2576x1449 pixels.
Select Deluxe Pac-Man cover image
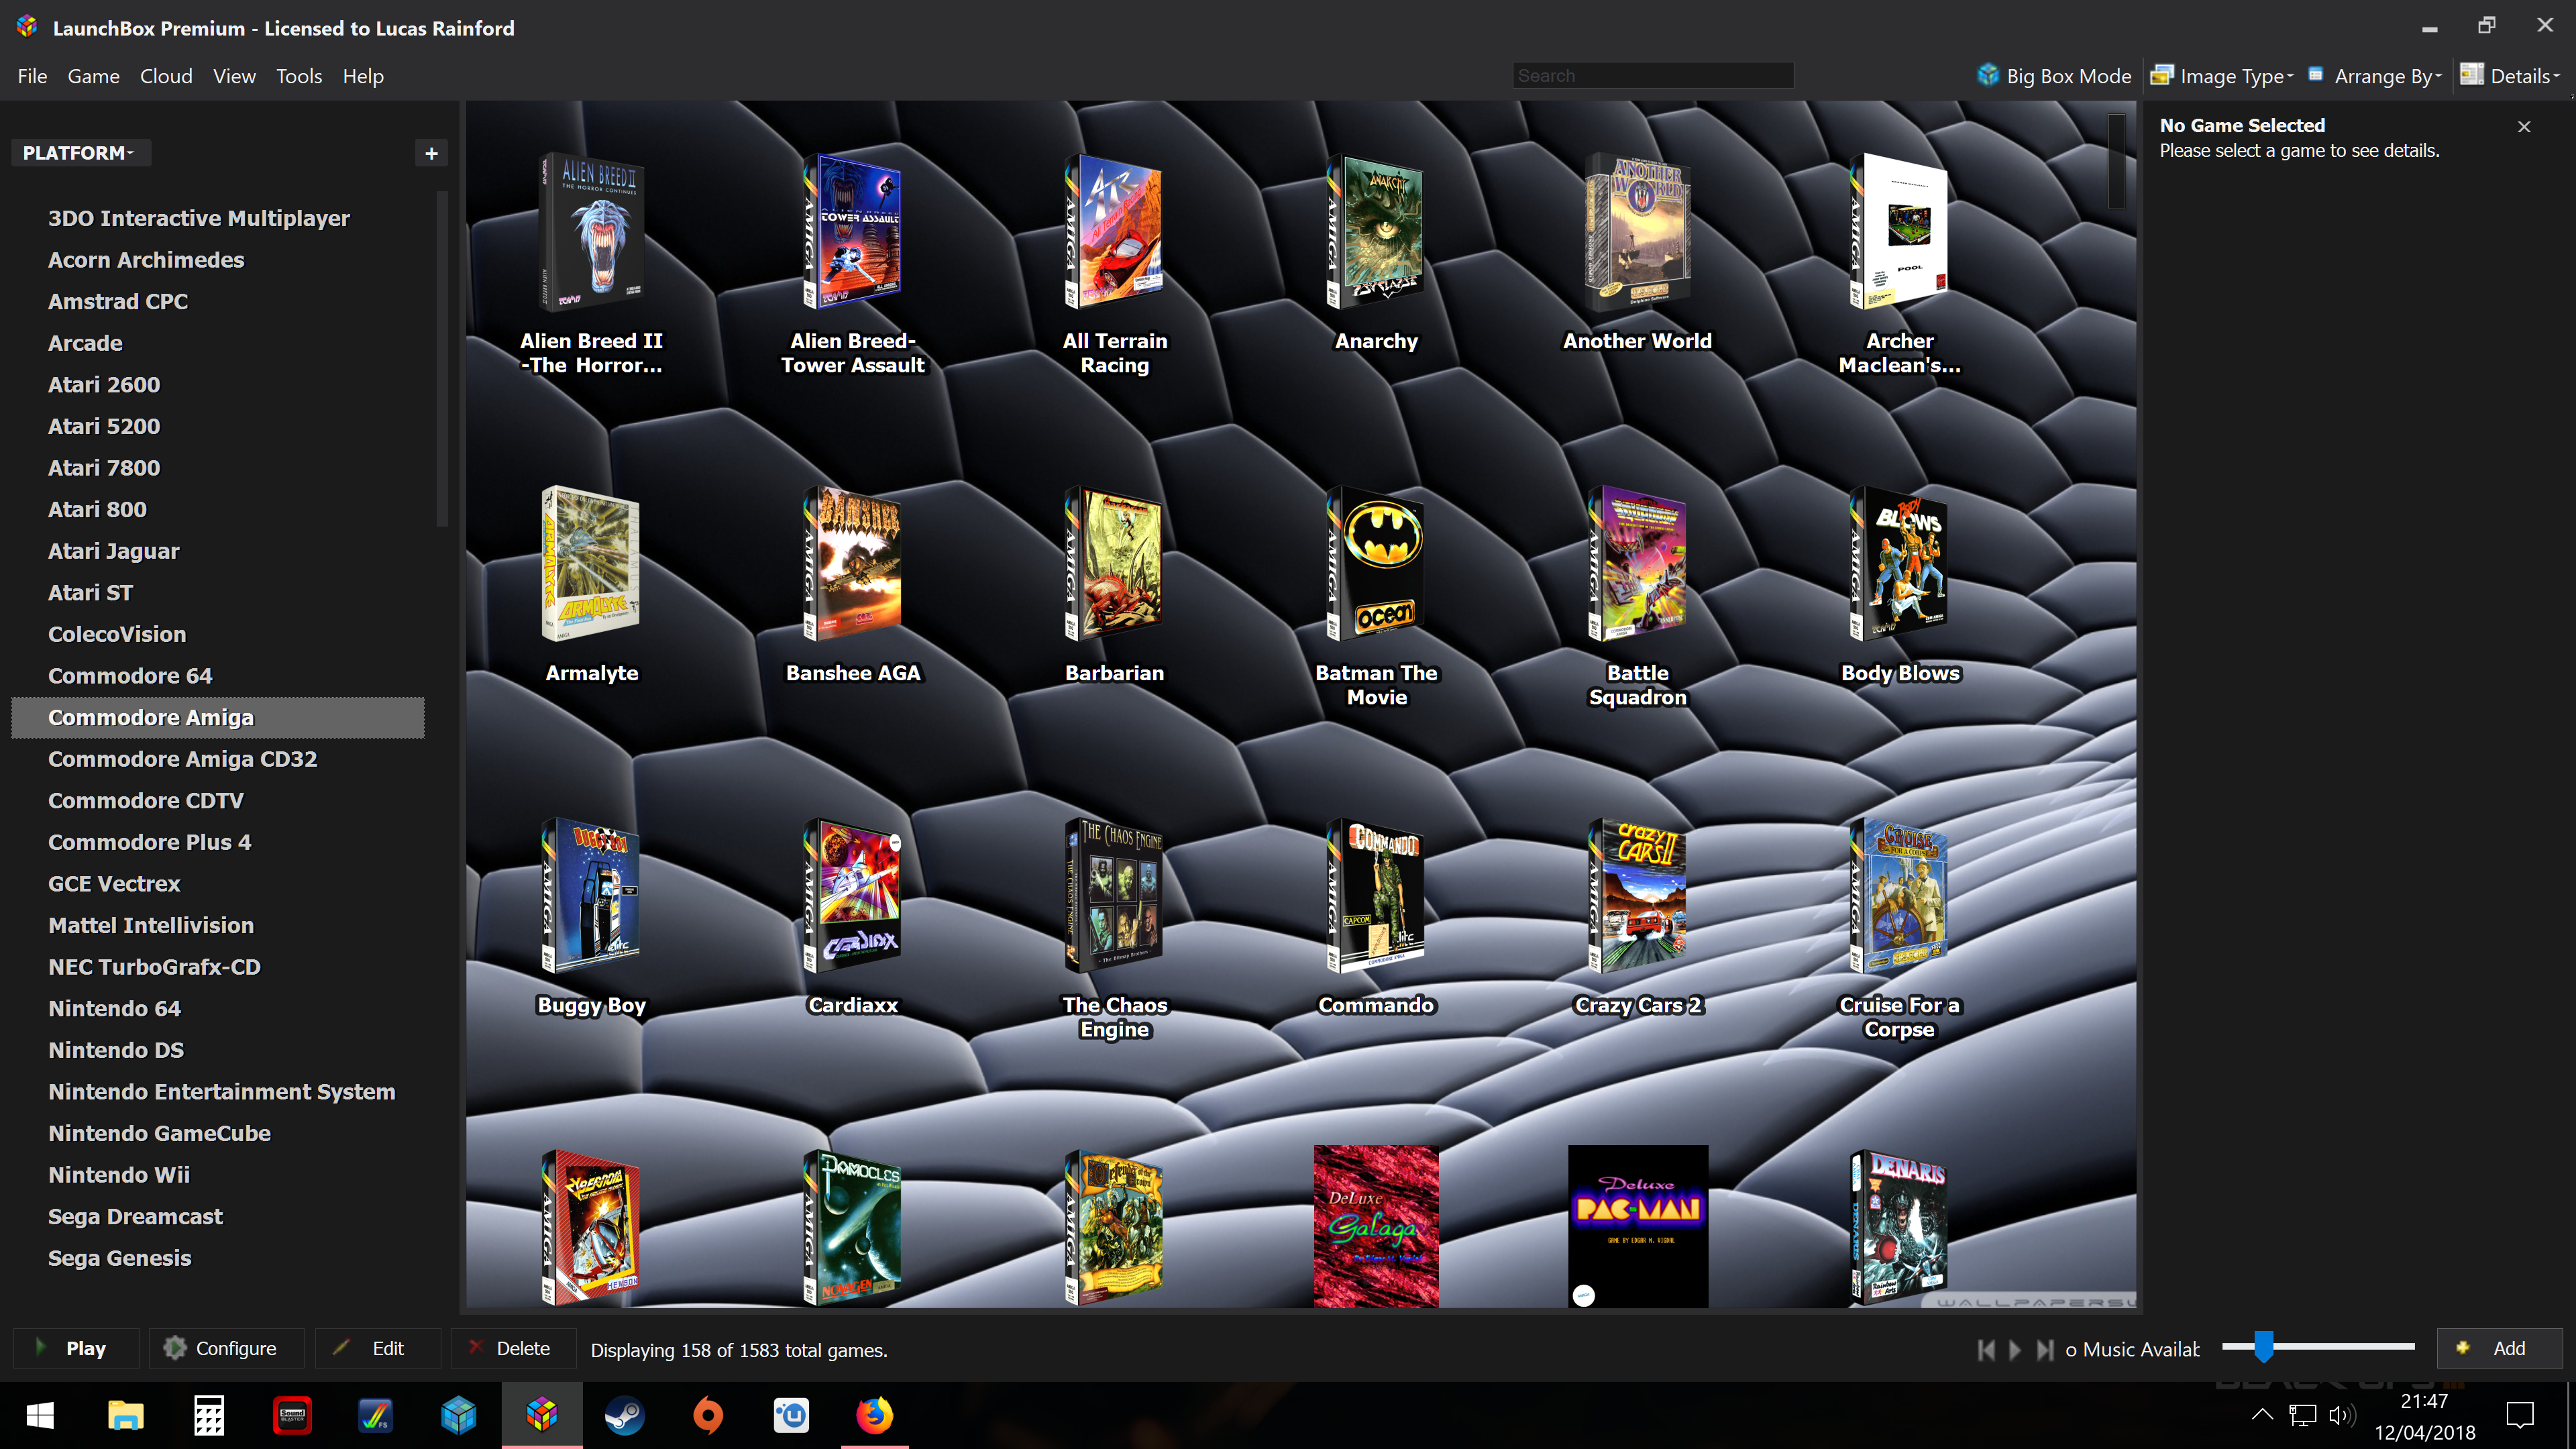(x=1638, y=1226)
